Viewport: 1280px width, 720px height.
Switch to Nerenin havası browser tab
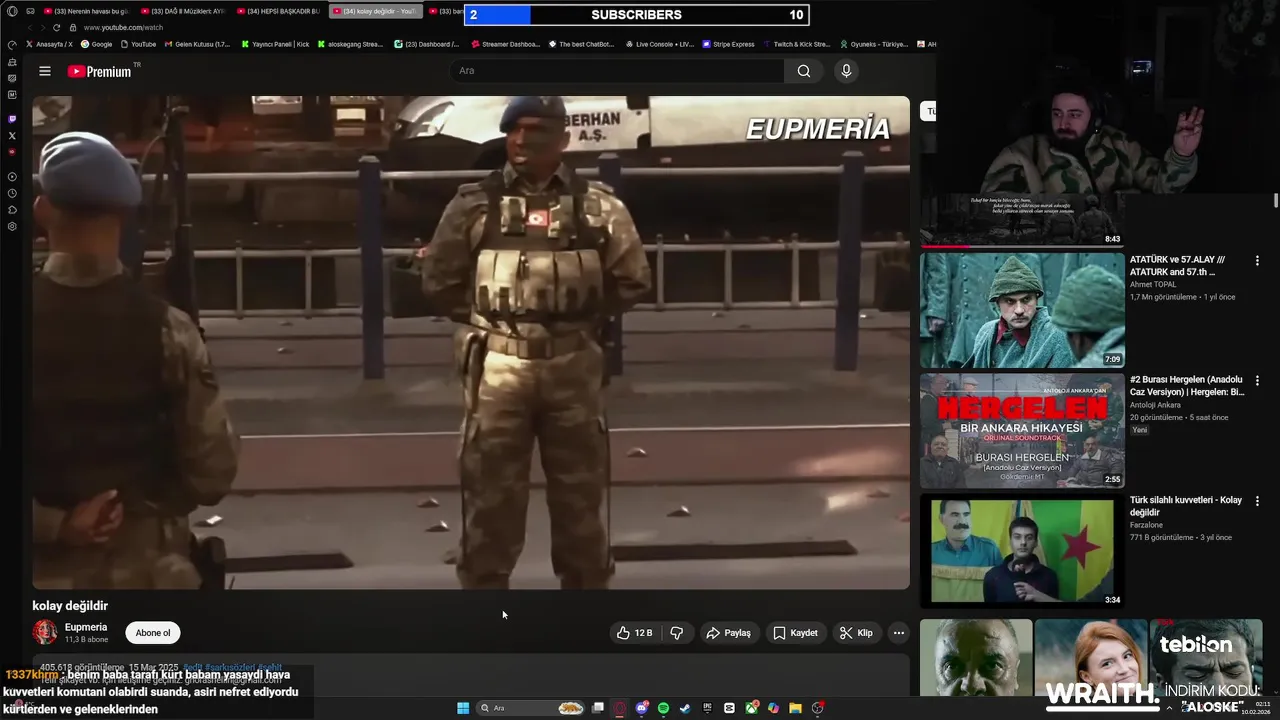[85, 11]
